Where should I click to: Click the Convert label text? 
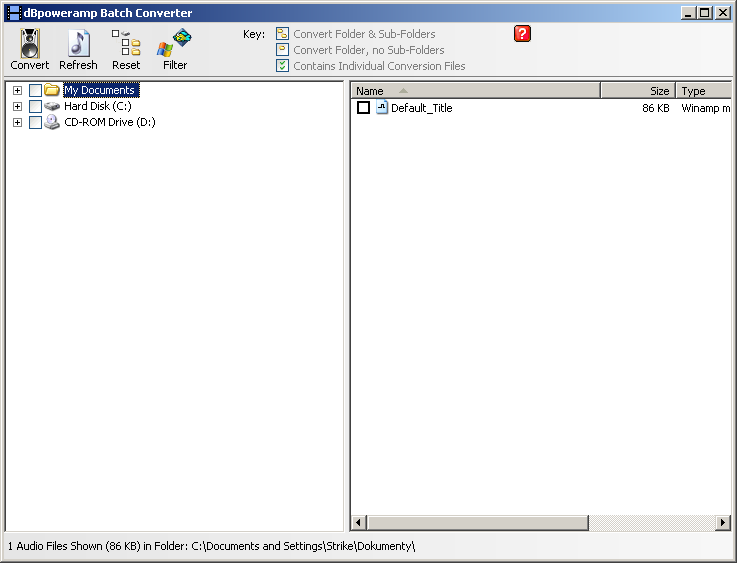pos(30,65)
